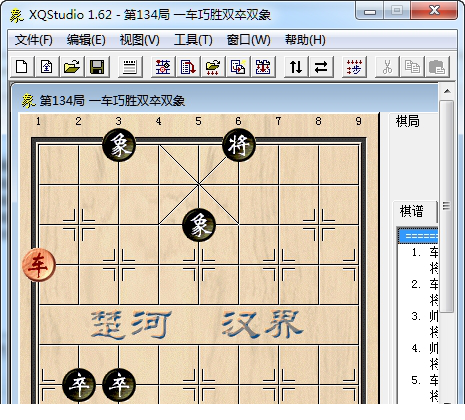Click the board with down arrow icon

[263, 67]
